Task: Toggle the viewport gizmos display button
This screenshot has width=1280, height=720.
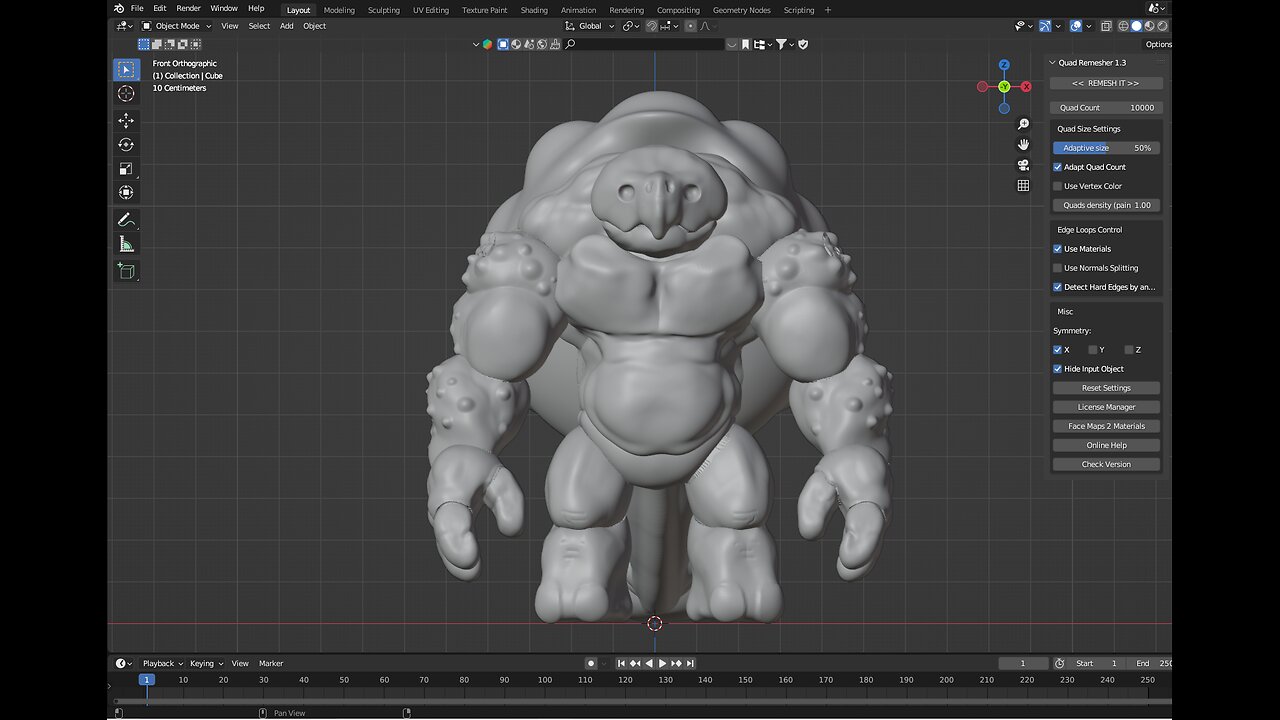Action: pyautogui.click(x=1045, y=26)
